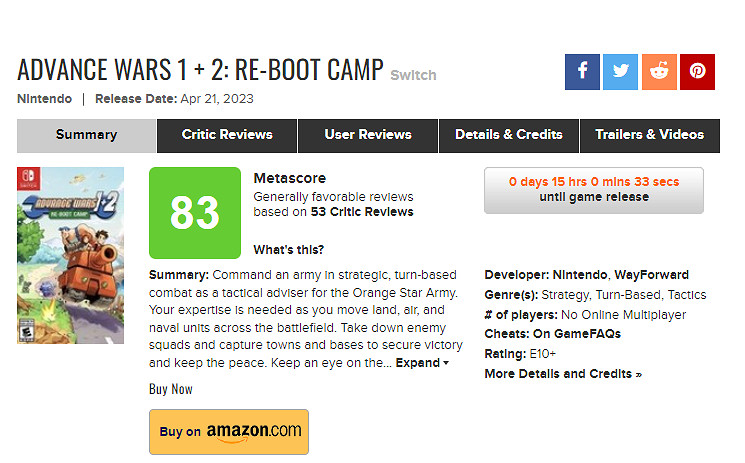Click the Switch platform label

click(413, 75)
